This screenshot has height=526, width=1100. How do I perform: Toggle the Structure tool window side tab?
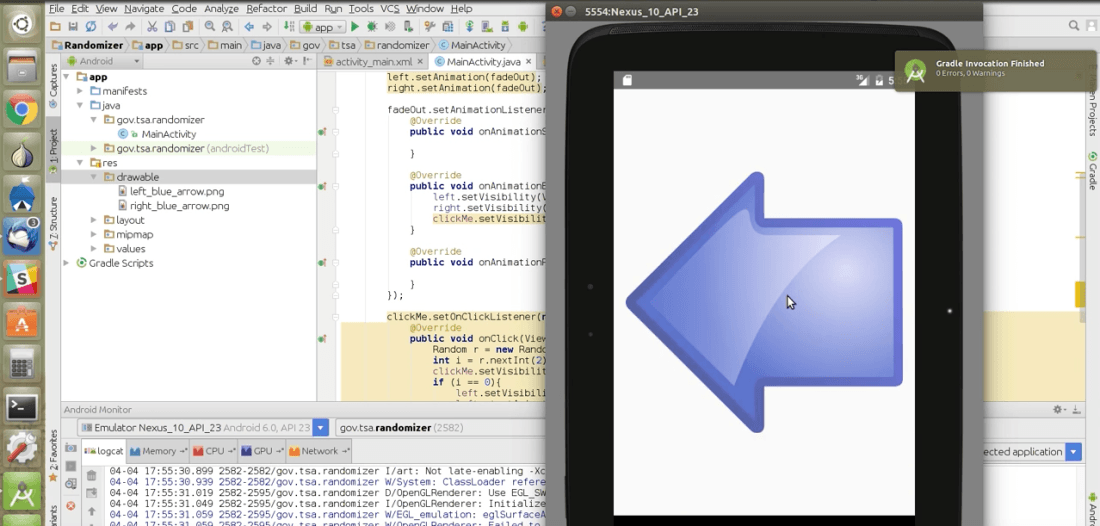pyautogui.click(x=54, y=222)
